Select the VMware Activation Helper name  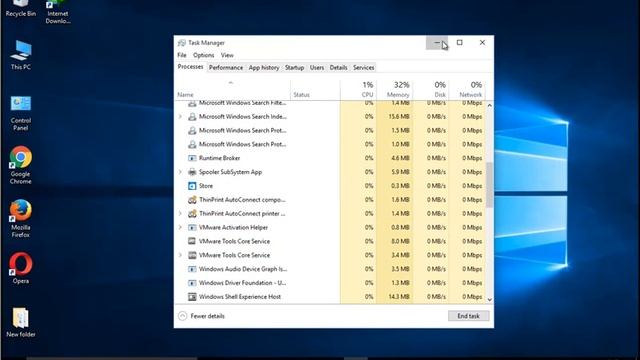click(233, 227)
